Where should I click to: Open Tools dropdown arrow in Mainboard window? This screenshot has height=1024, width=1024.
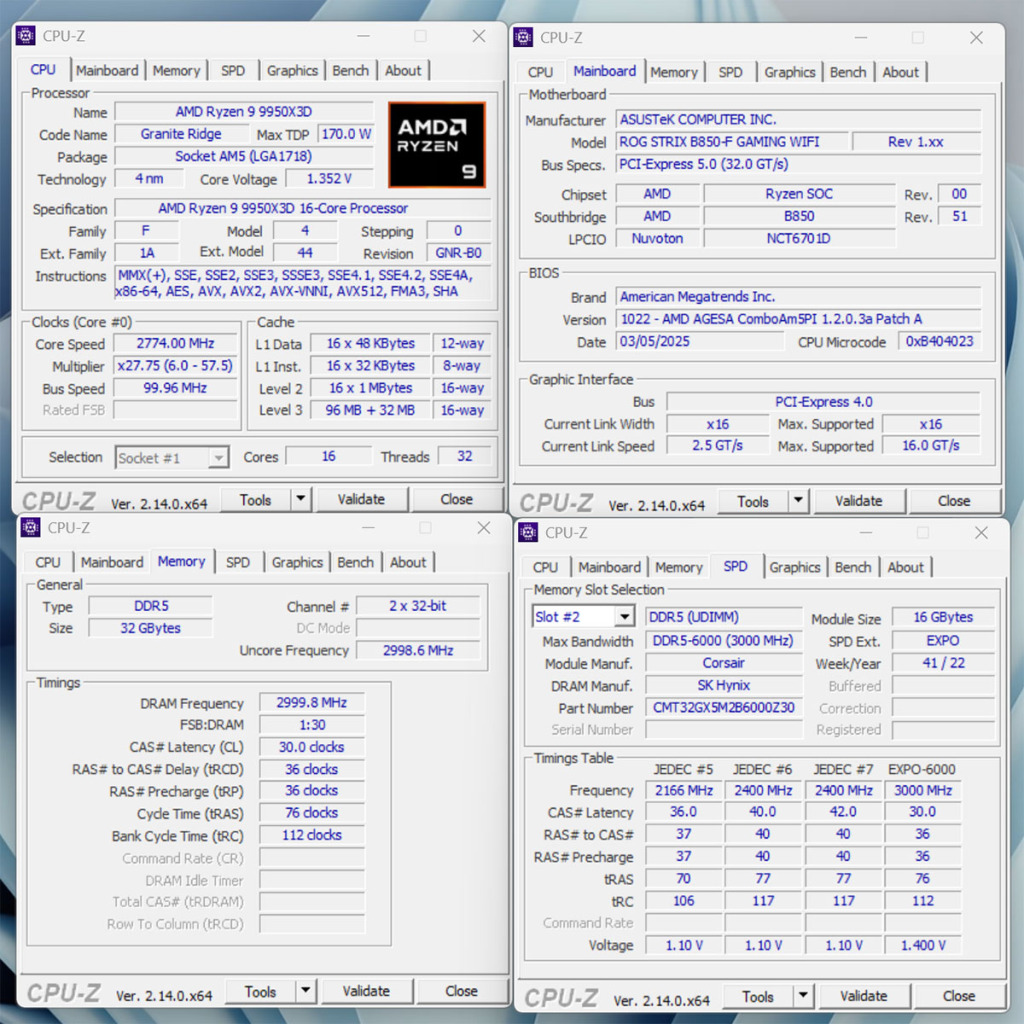[799, 502]
